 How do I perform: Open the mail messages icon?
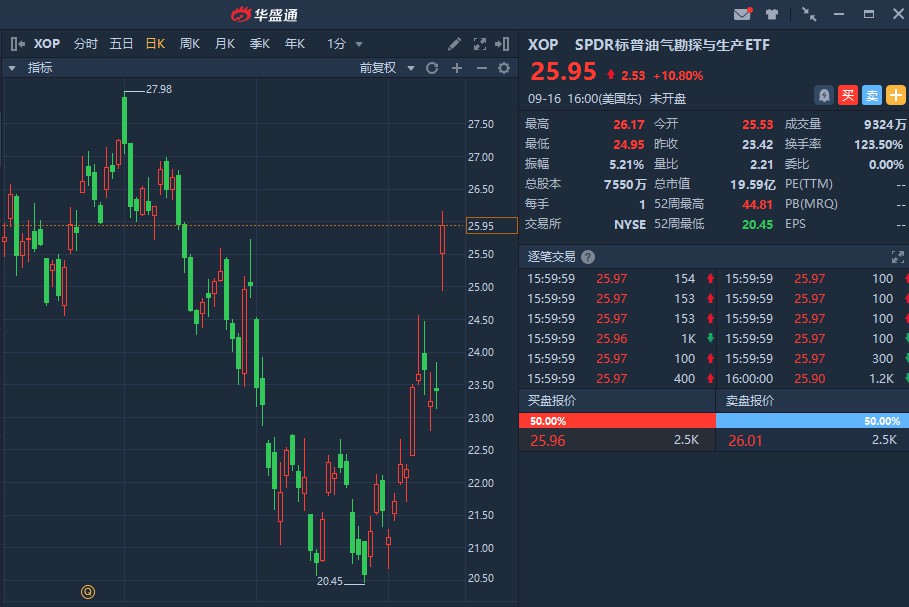(743, 14)
